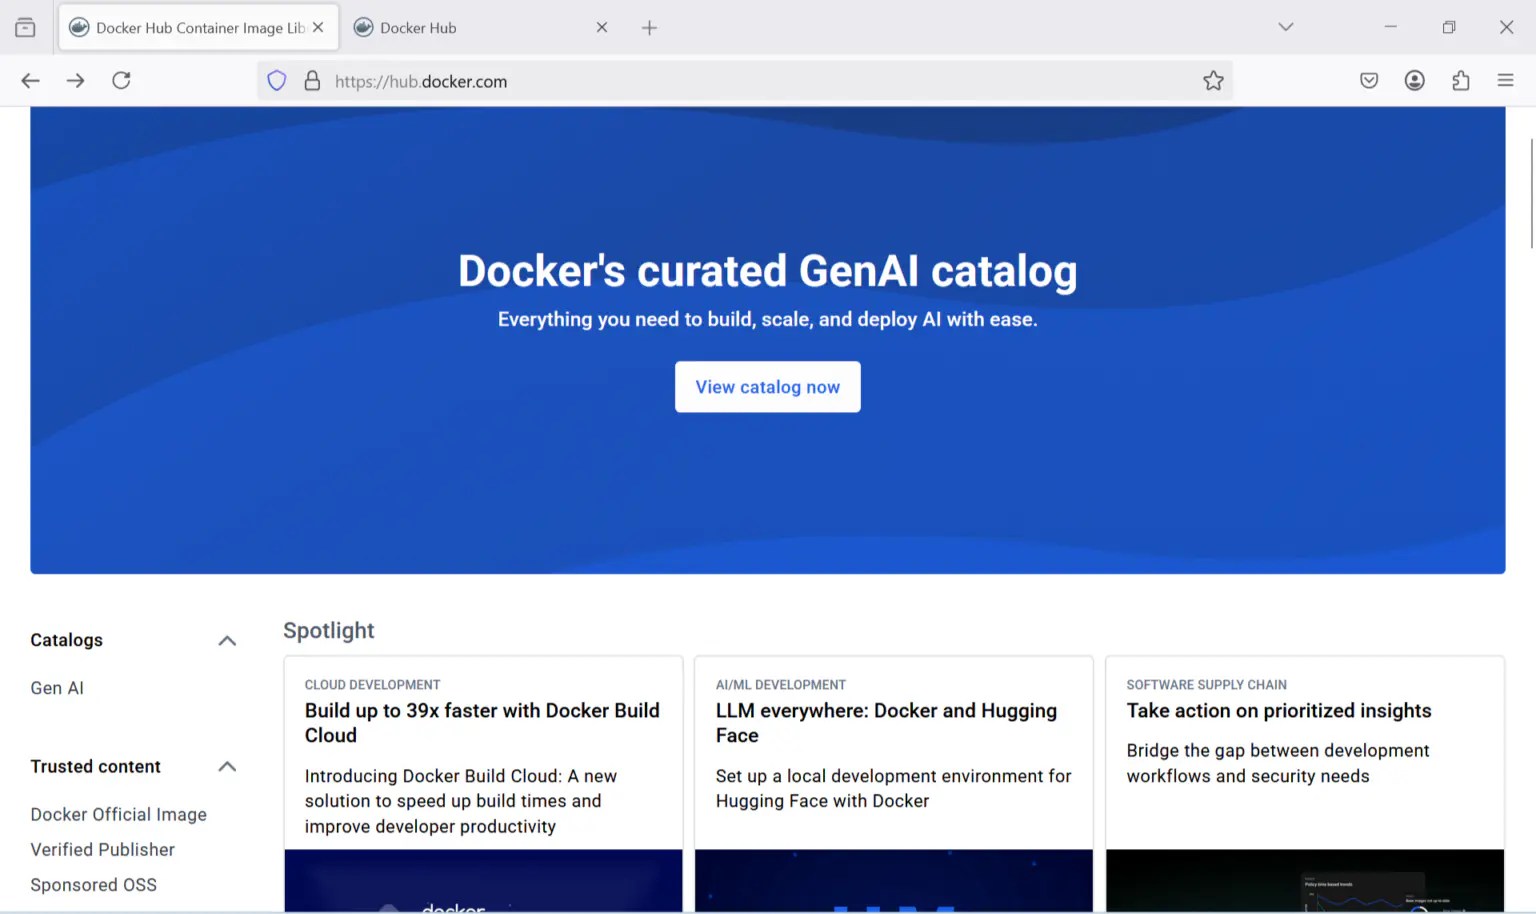Focus the address bar showing hub.docker.com
The width and height of the screenshot is (1536, 914).
point(745,81)
